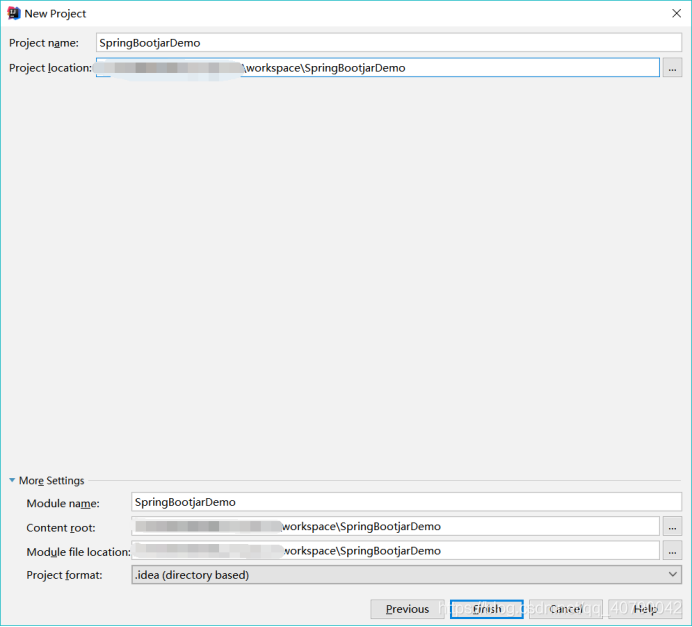Click the IntelliJ icon in title bar
The image size is (692, 627).
pyautogui.click(x=14, y=13)
